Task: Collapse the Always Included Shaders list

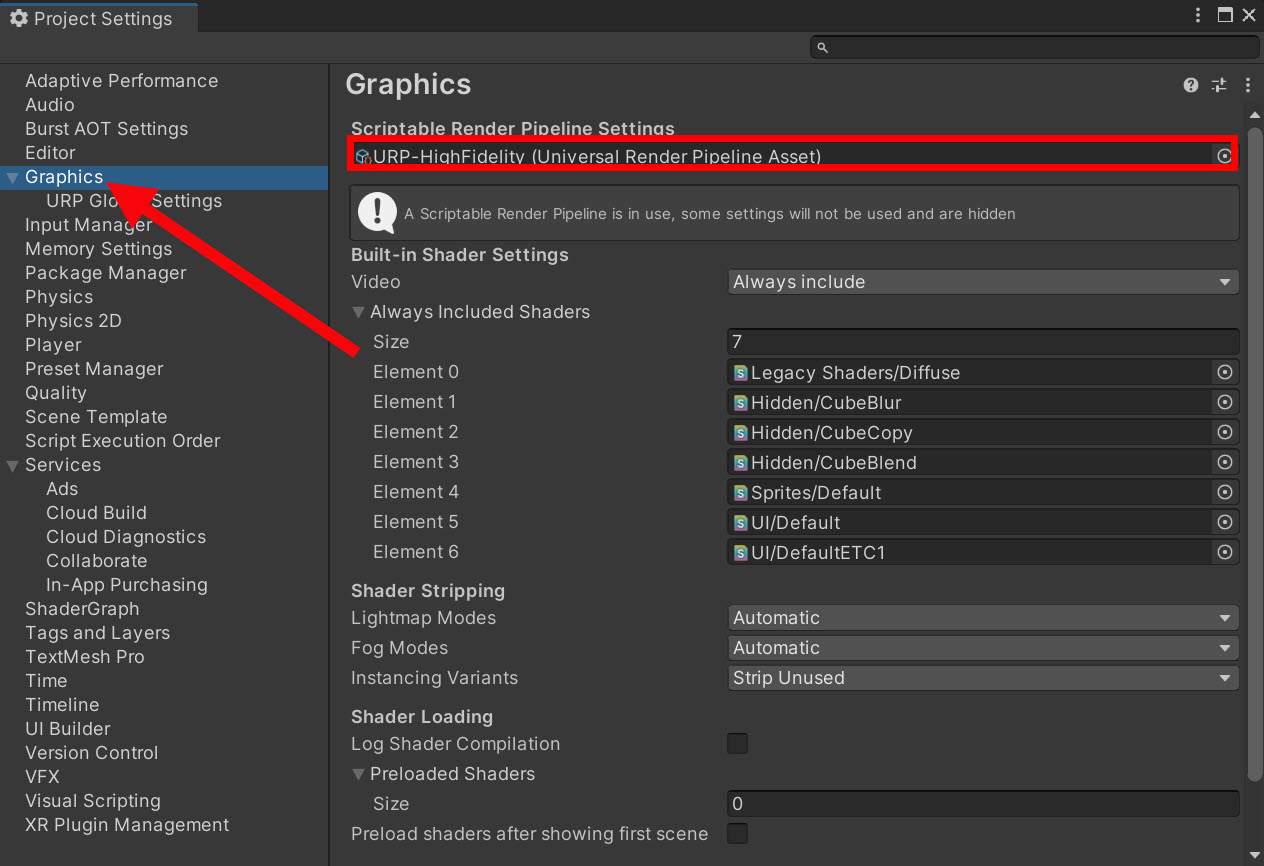Action: (x=359, y=312)
